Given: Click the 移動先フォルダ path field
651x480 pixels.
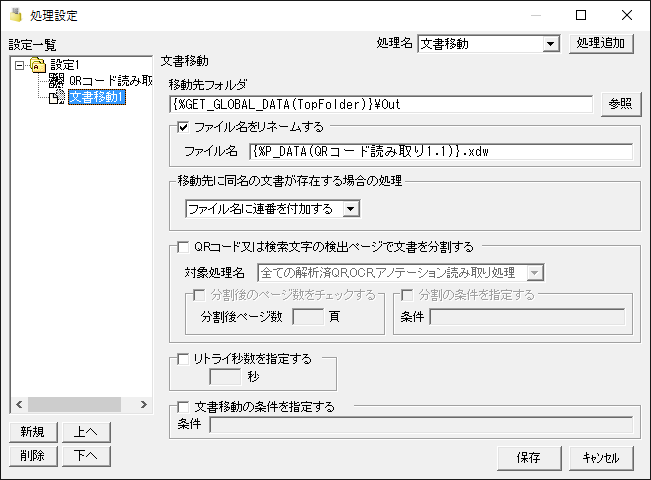Looking at the screenshot, I should point(381,104).
